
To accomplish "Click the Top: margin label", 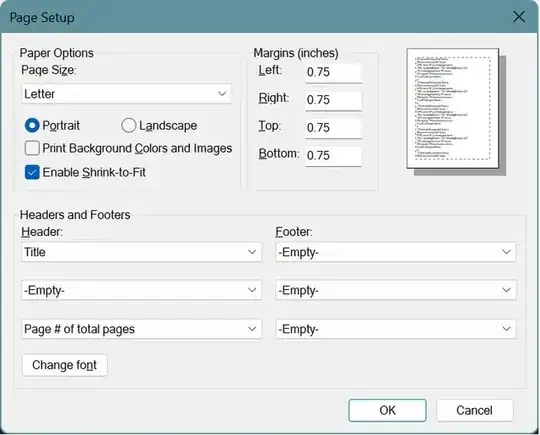I will point(270,126).
